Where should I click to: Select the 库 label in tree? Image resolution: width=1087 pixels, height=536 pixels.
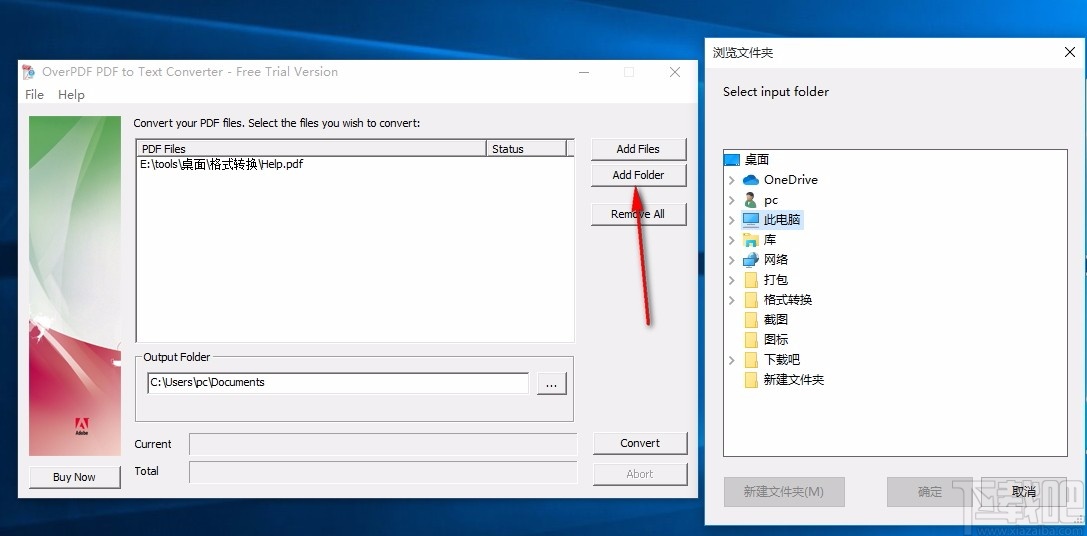point(770,240)
